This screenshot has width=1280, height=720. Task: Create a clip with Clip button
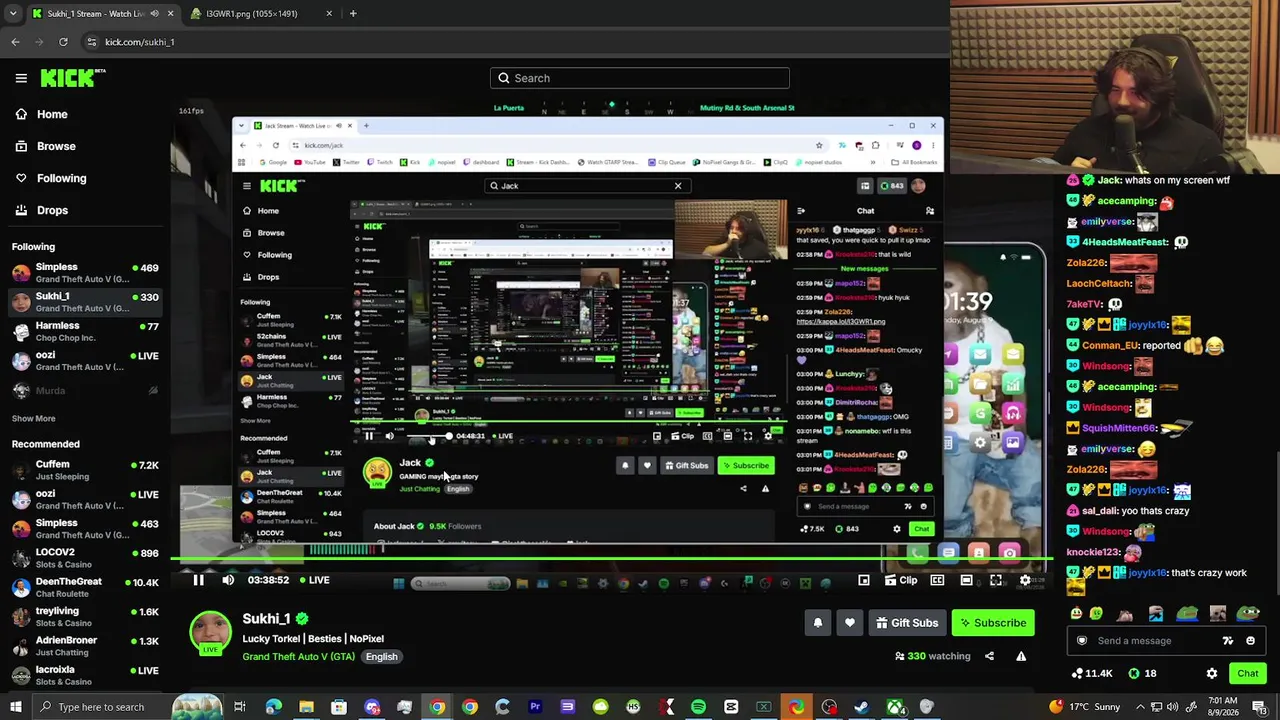tap(899, 580)
